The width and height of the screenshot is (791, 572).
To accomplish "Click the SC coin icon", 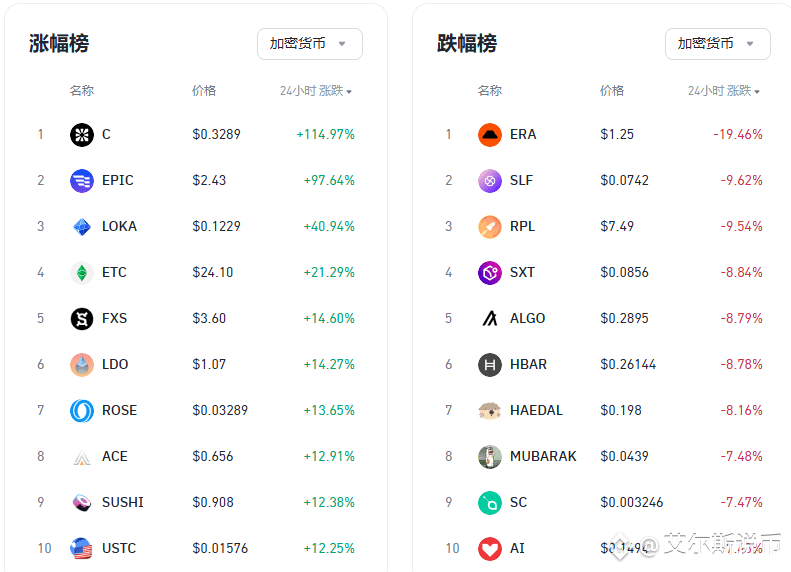I will pyautogui.click(x=490, y=502).
